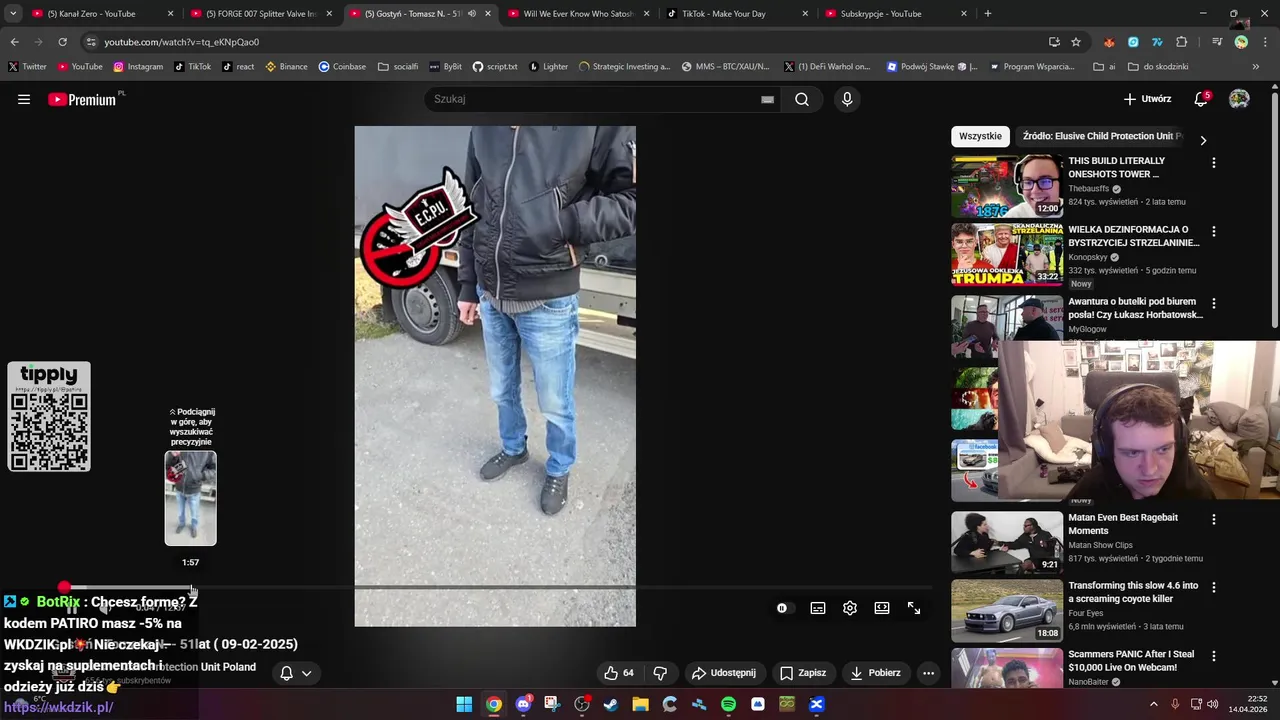Viewport: 1280px width, 720px height.
Task: Select the Wszystkie filter chip
Action: click(980, 136)
